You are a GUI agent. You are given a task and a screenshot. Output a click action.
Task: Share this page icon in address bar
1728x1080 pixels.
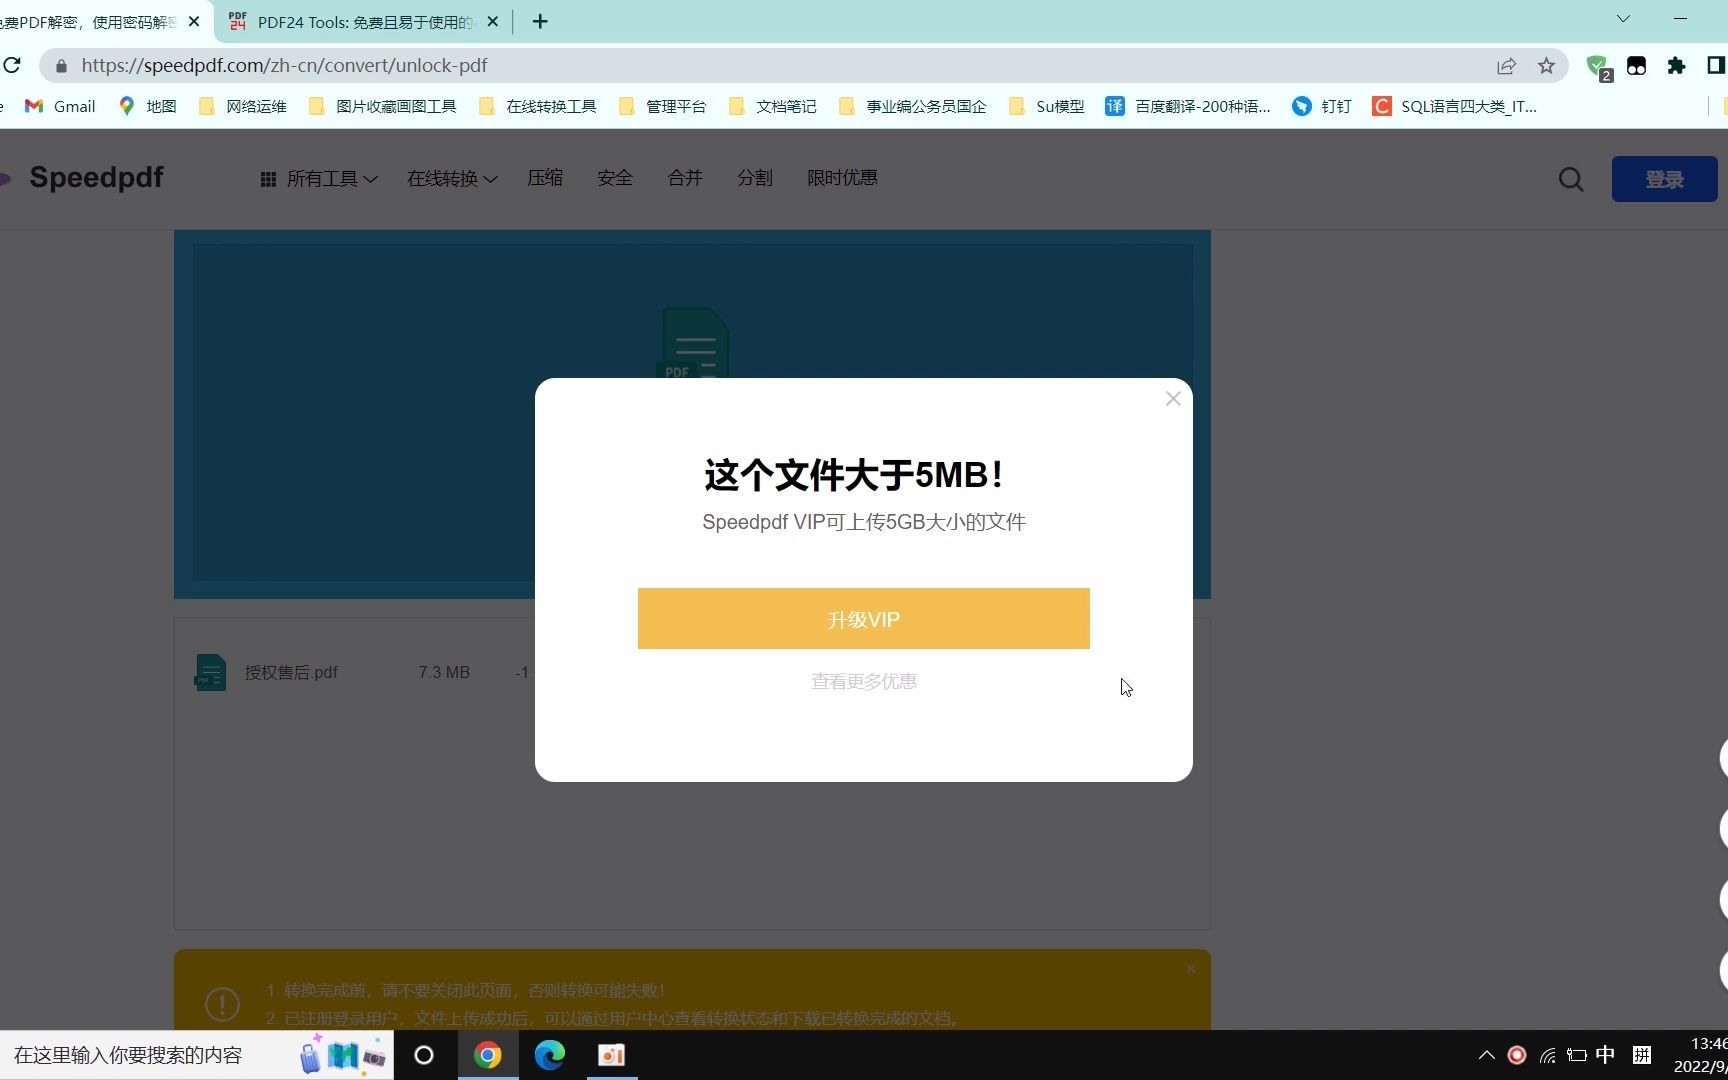point(1506,66)
